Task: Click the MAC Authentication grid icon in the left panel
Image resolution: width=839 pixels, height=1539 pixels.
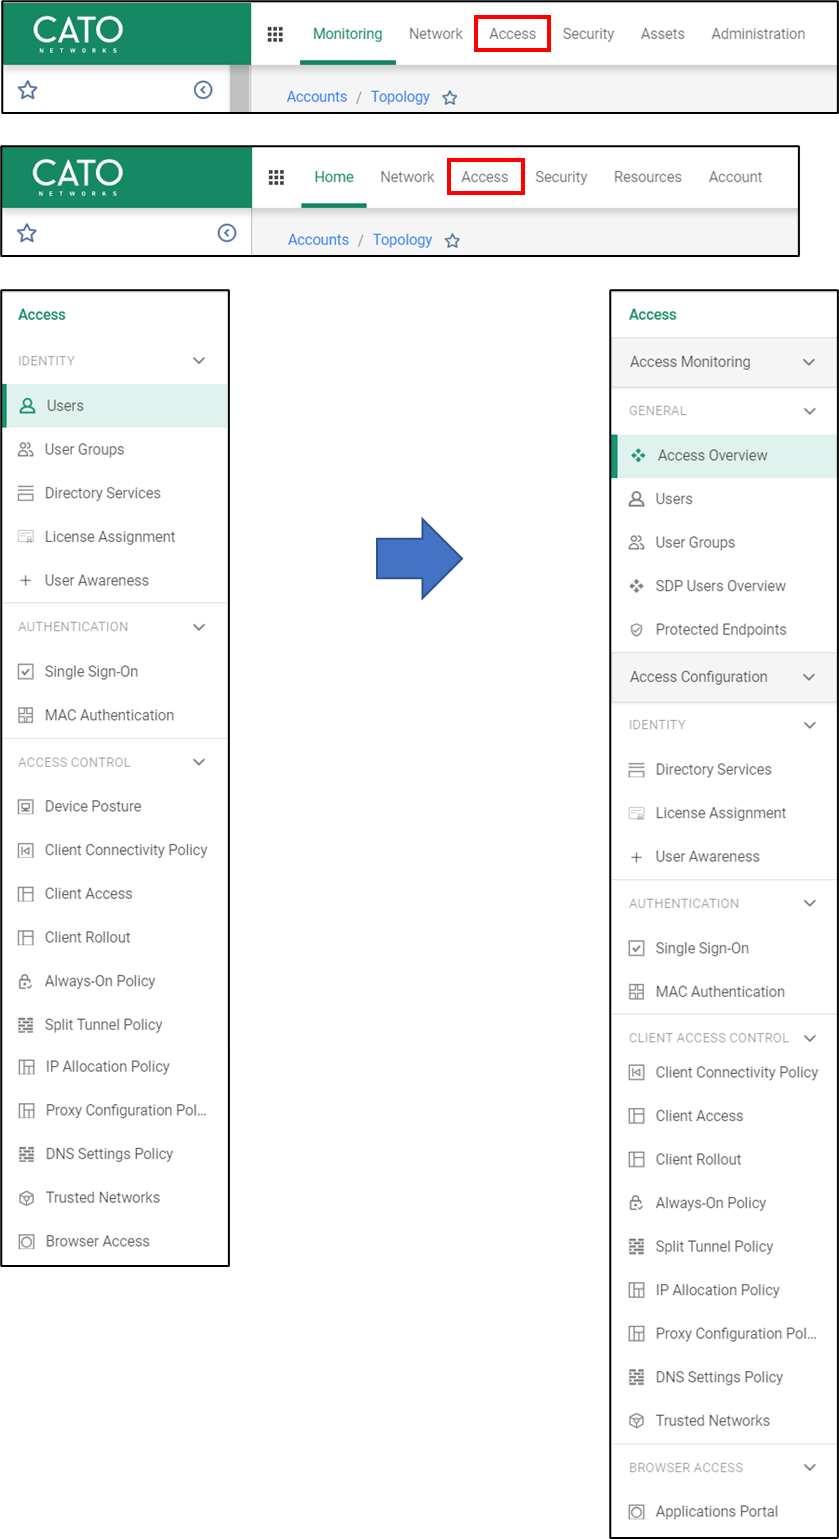Action: (26, 715)
